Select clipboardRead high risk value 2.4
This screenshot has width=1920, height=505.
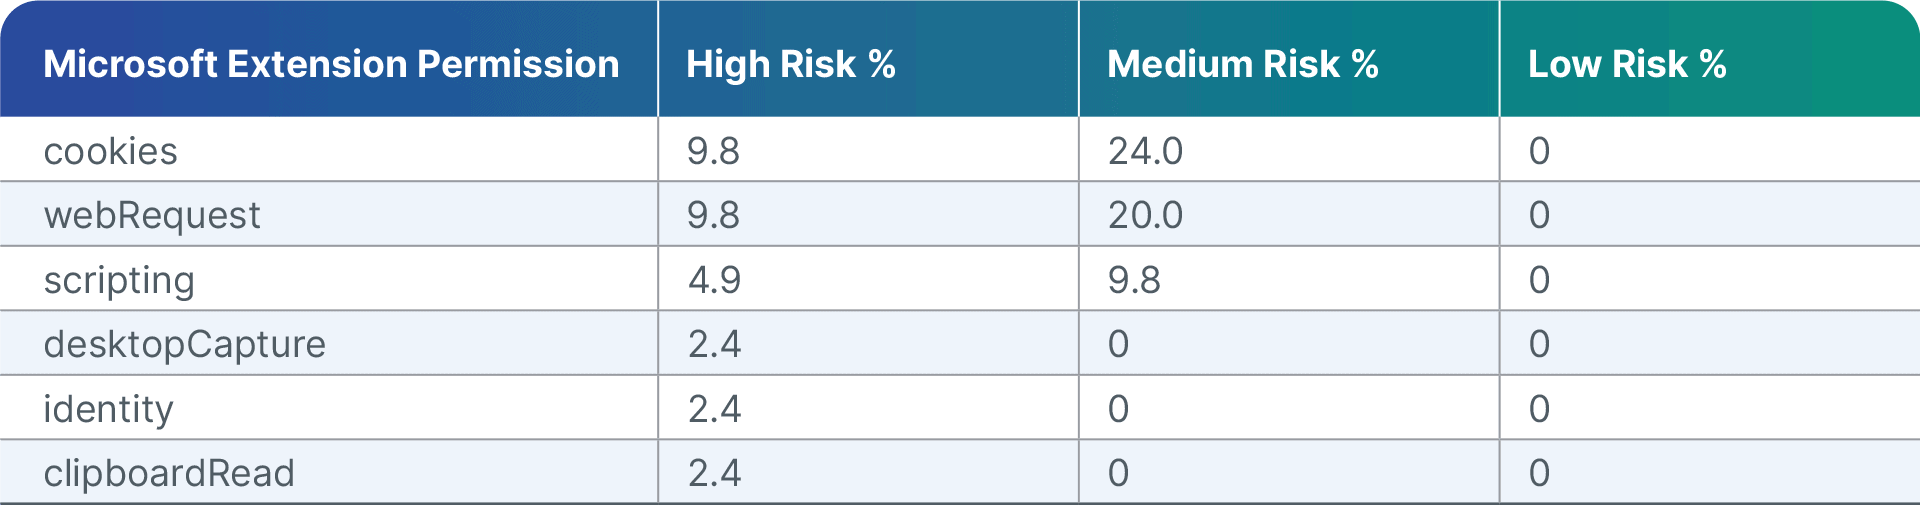click(714, 473)
